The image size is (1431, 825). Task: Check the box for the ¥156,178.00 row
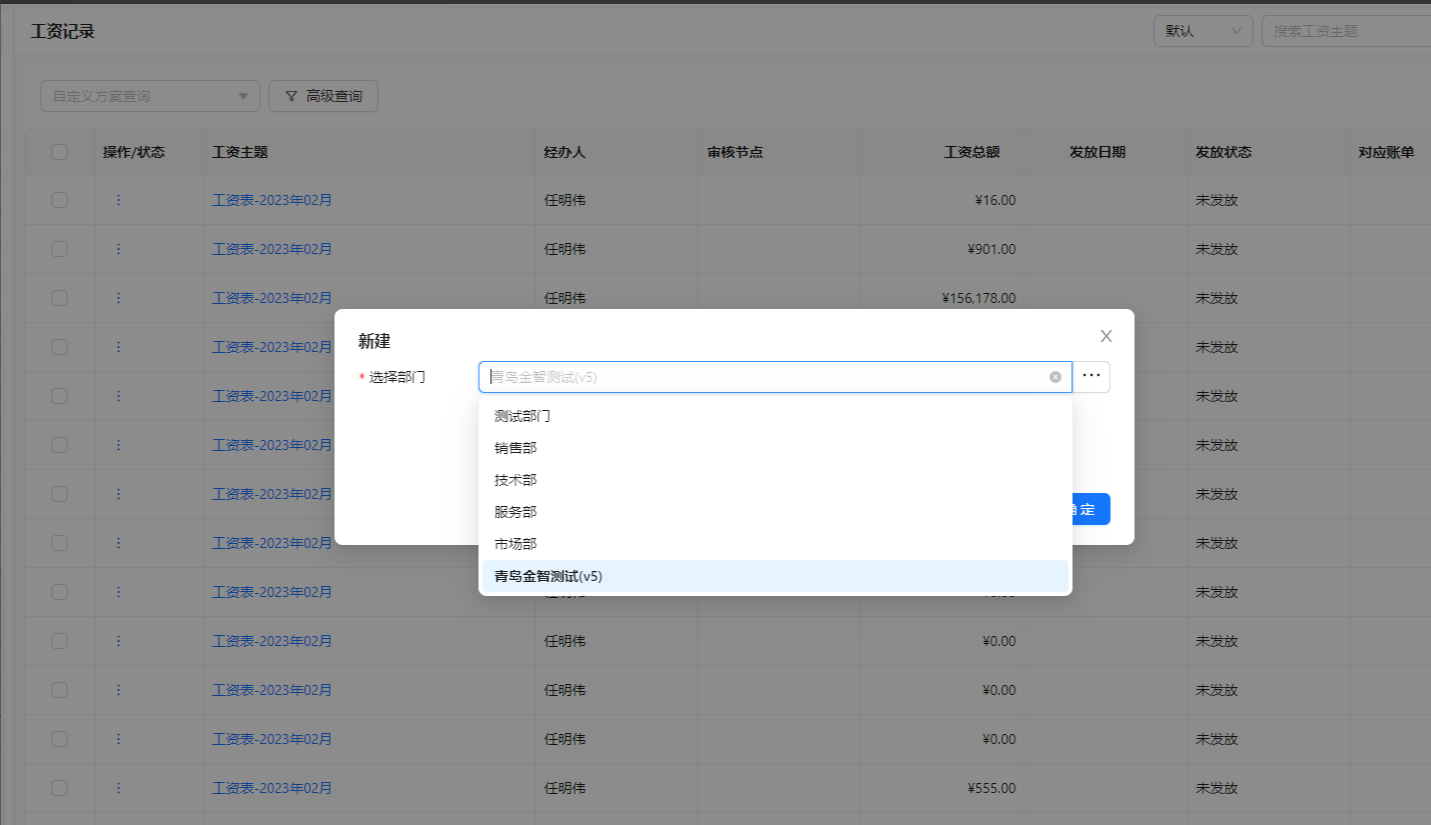pos(59,298)
